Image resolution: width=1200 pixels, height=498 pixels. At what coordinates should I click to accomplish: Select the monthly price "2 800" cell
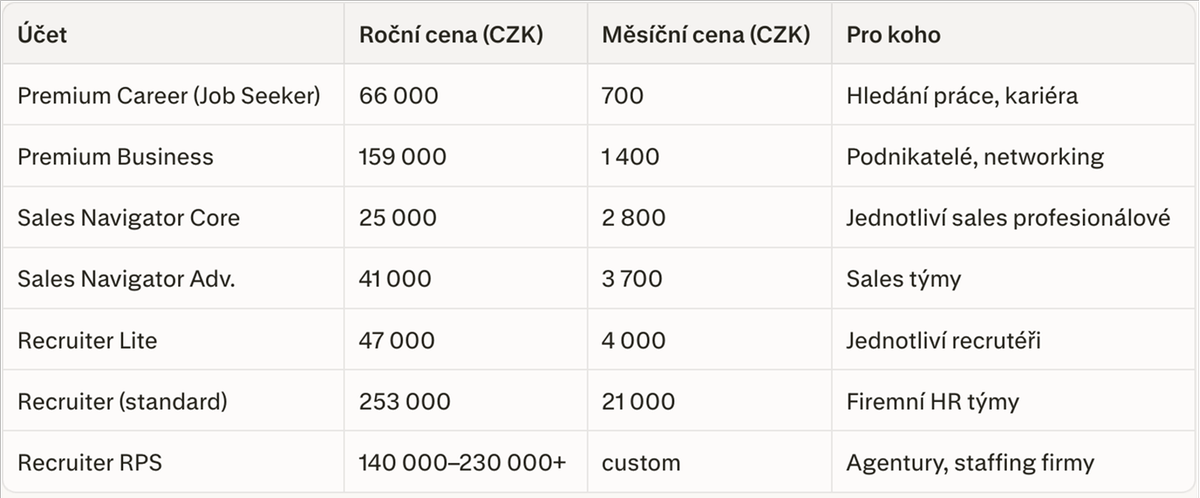633,218
